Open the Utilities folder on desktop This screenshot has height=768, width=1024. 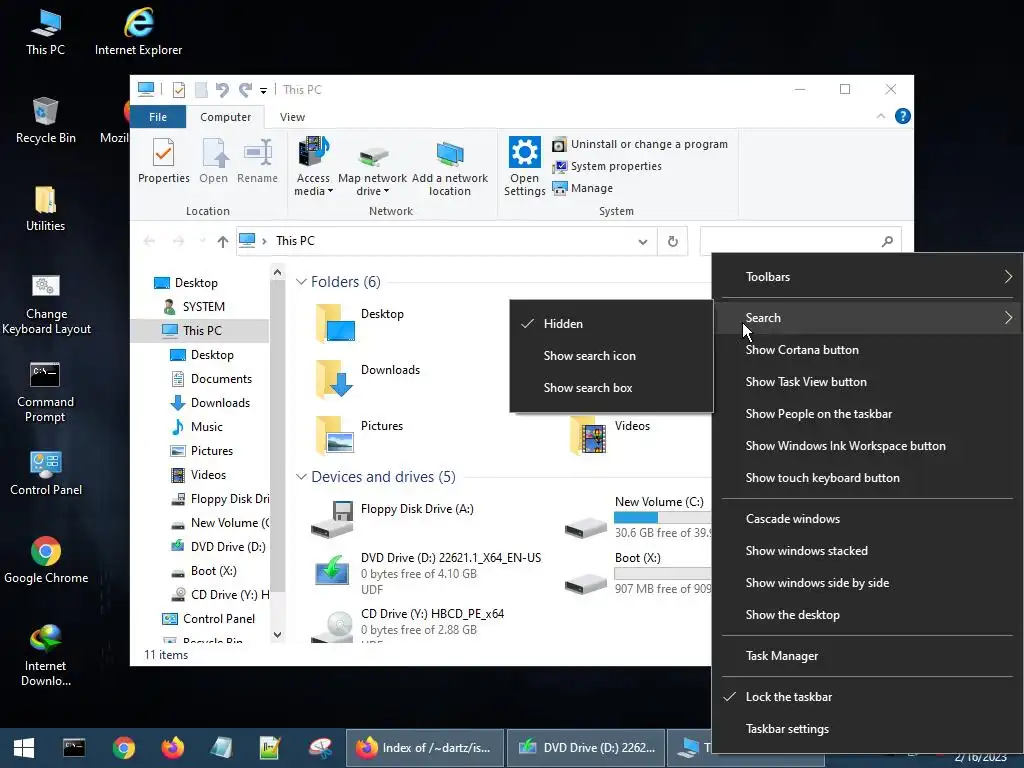pyautogui.click(x=46, y=209)
